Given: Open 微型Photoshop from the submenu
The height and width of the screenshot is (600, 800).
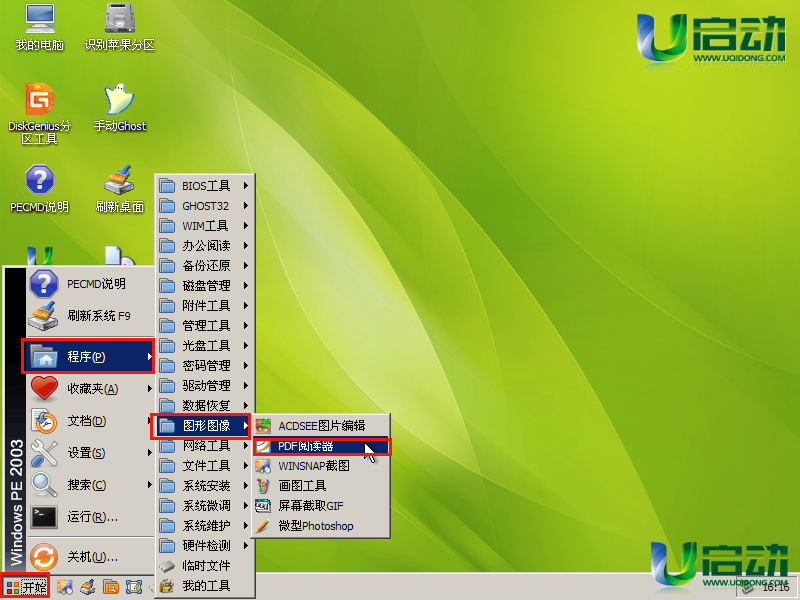Looking at the screenshot, I should (x=322, y=526).
